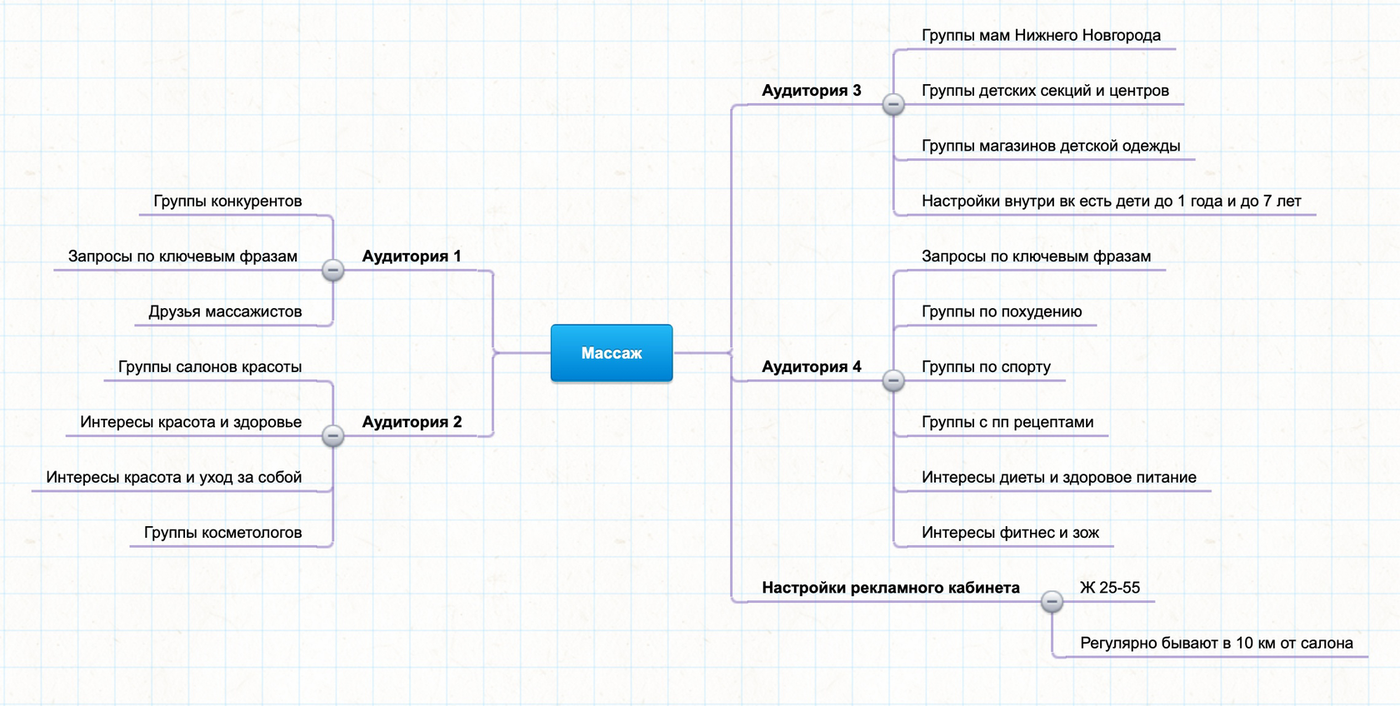
Task: Select the Аудитория 1 topic
Action: [412, 256]
